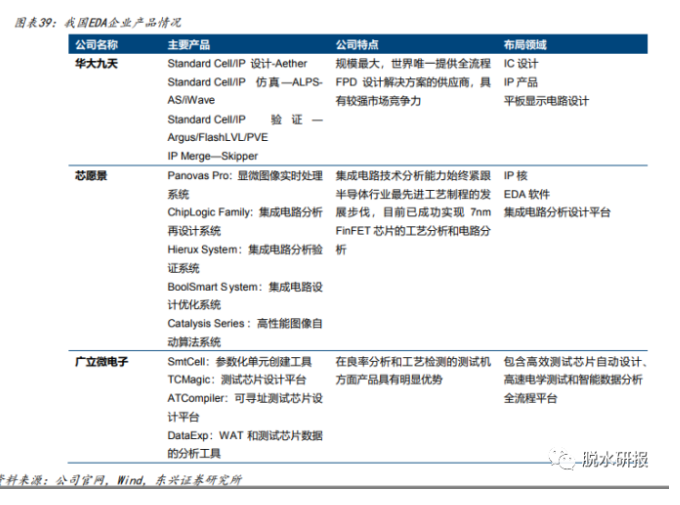Click 'FinFET 芯片的工艺分析和电路分' line
The image size is (680, 505).
tap(413, 231)
